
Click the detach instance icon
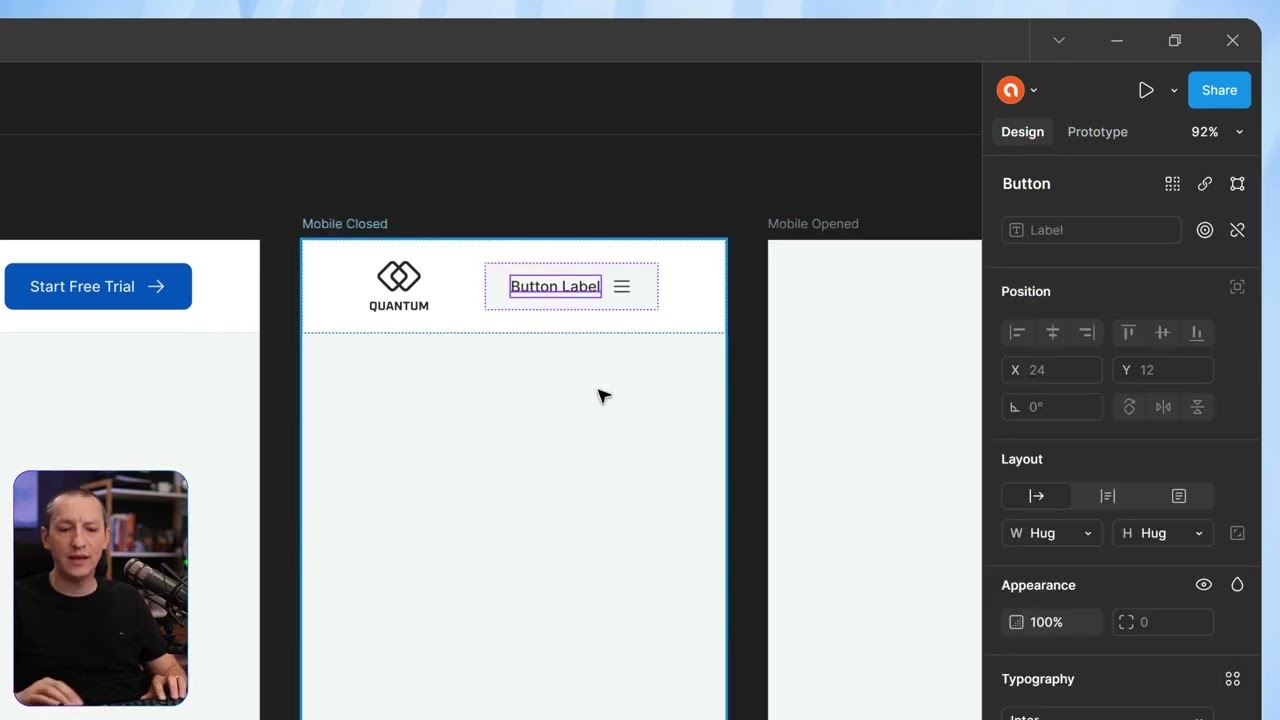tap(1237, 230)
